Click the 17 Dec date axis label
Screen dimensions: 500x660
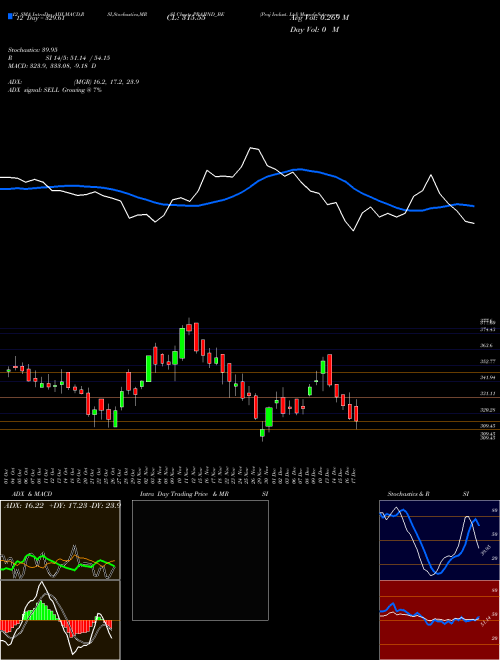[356, 476]
